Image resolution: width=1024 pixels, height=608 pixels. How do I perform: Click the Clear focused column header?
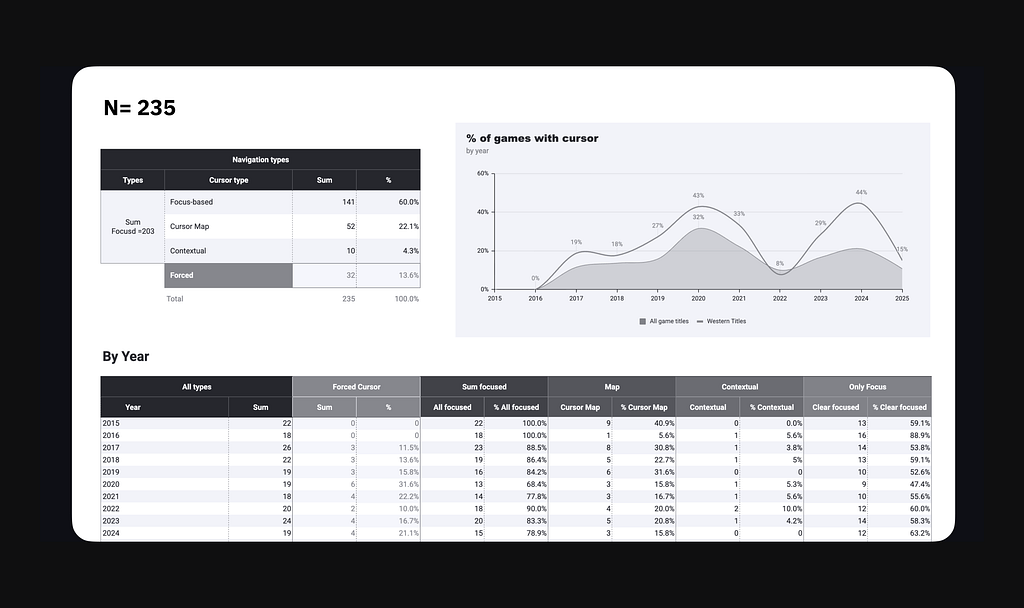click(836, 408)
